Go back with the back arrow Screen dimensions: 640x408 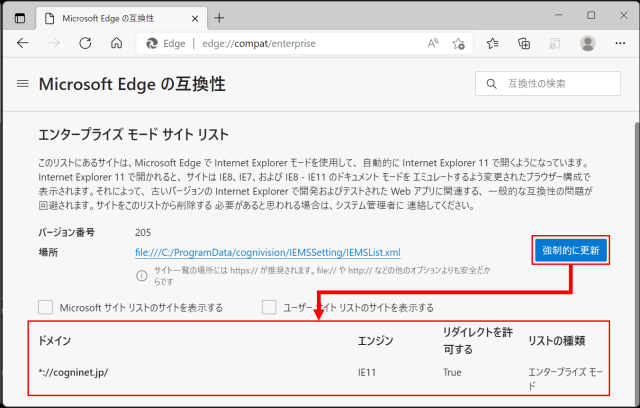tap(23, 43)
